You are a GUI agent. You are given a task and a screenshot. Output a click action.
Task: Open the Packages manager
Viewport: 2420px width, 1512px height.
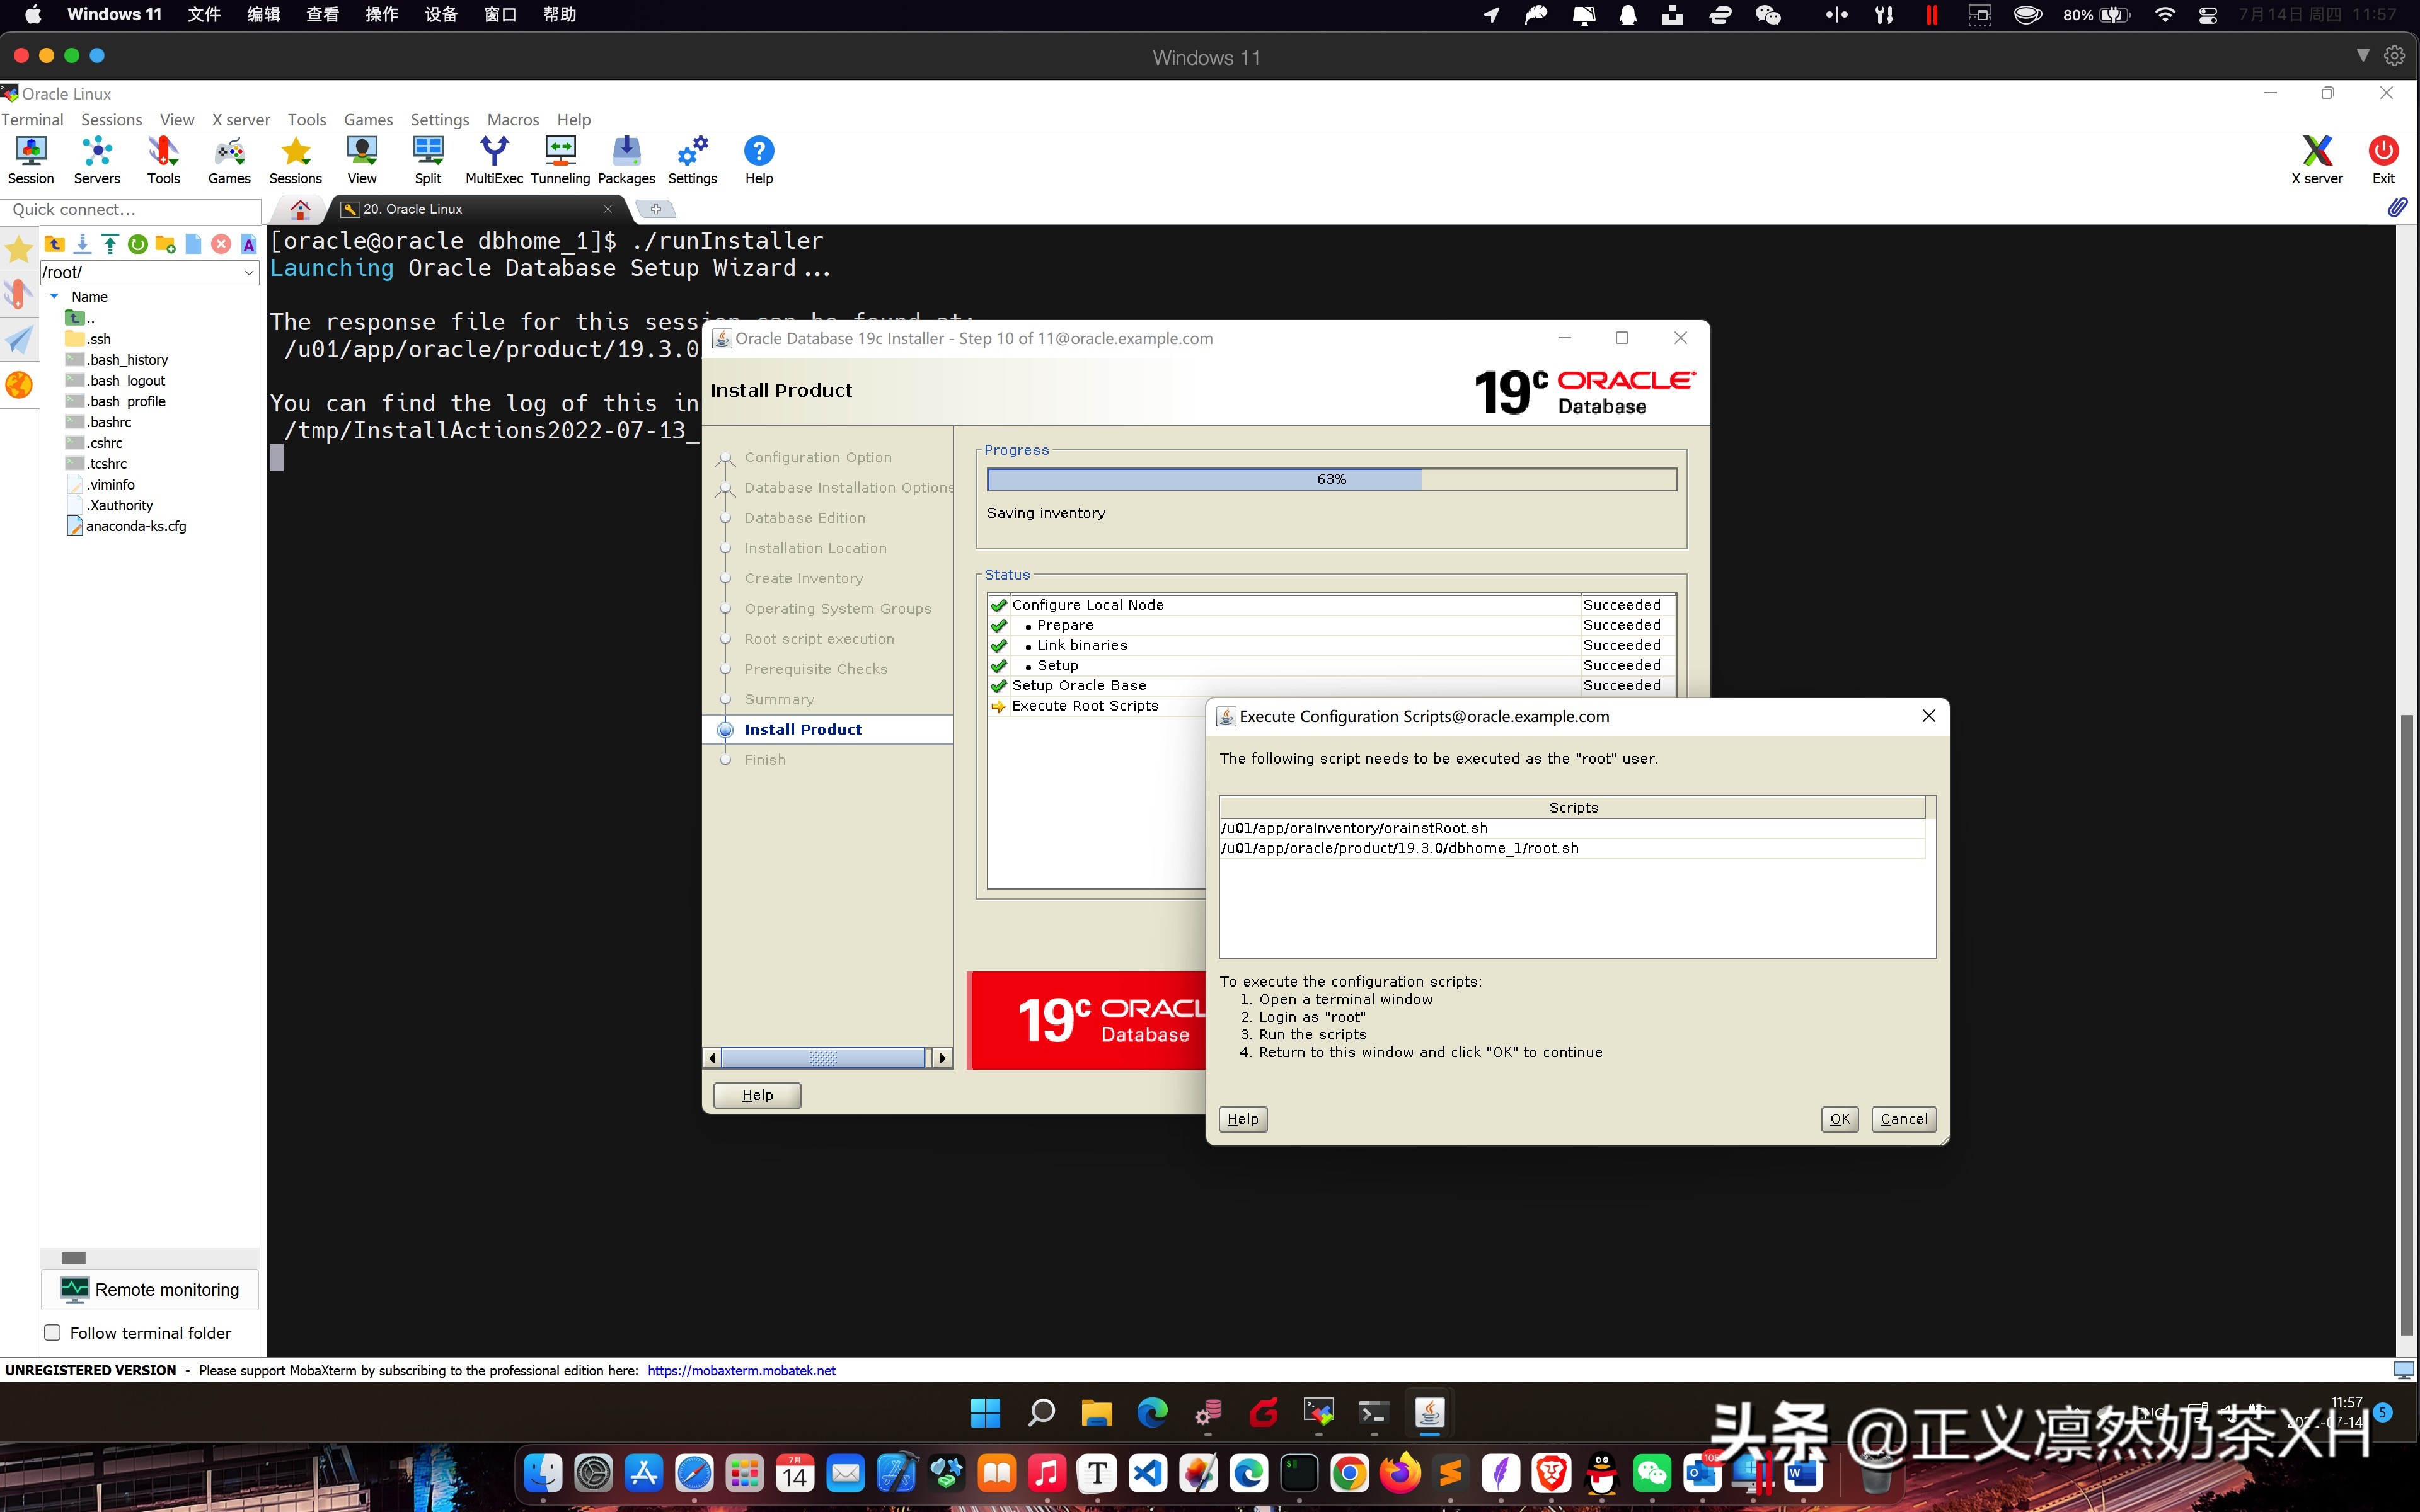tap(626, 158)
